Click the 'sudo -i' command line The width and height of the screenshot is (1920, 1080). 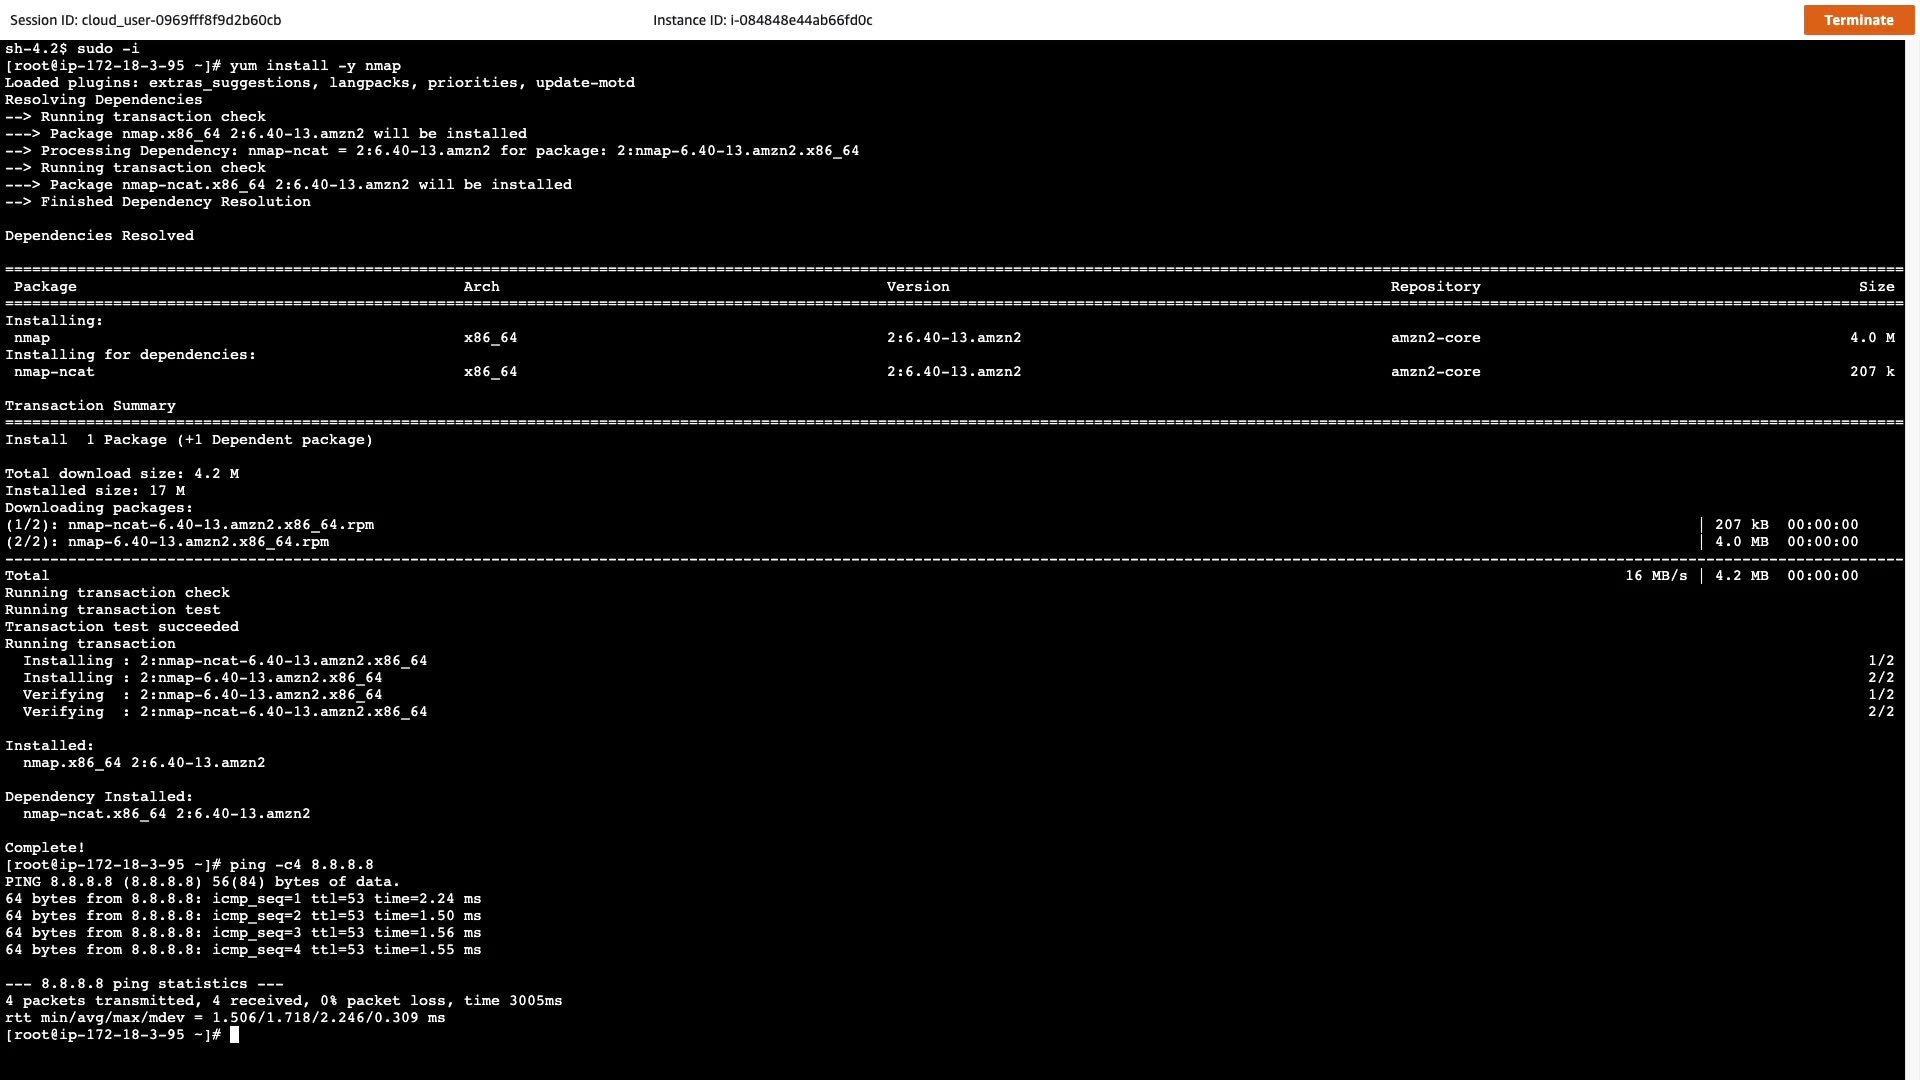(107, 49)
